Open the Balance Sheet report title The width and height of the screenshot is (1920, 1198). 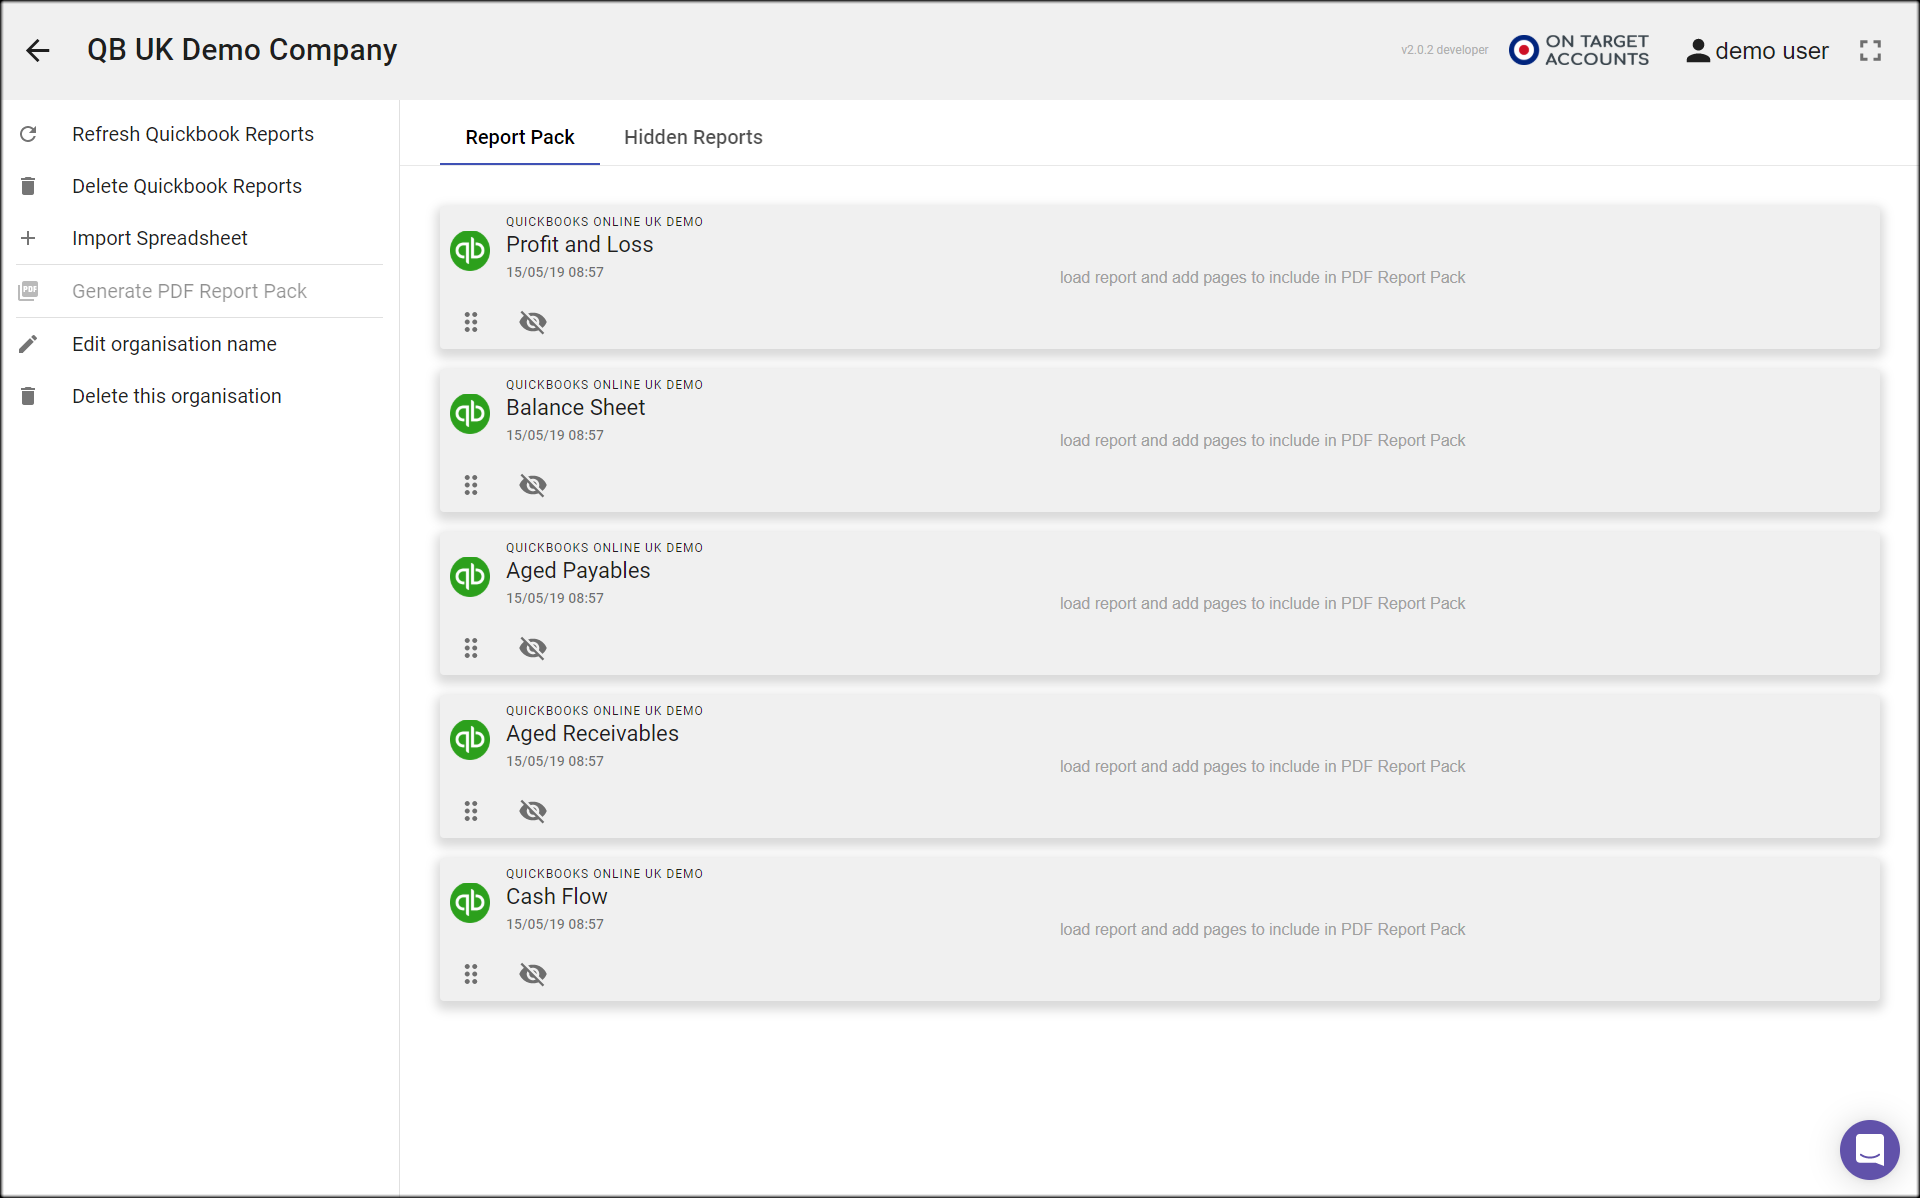pos(575,408)
